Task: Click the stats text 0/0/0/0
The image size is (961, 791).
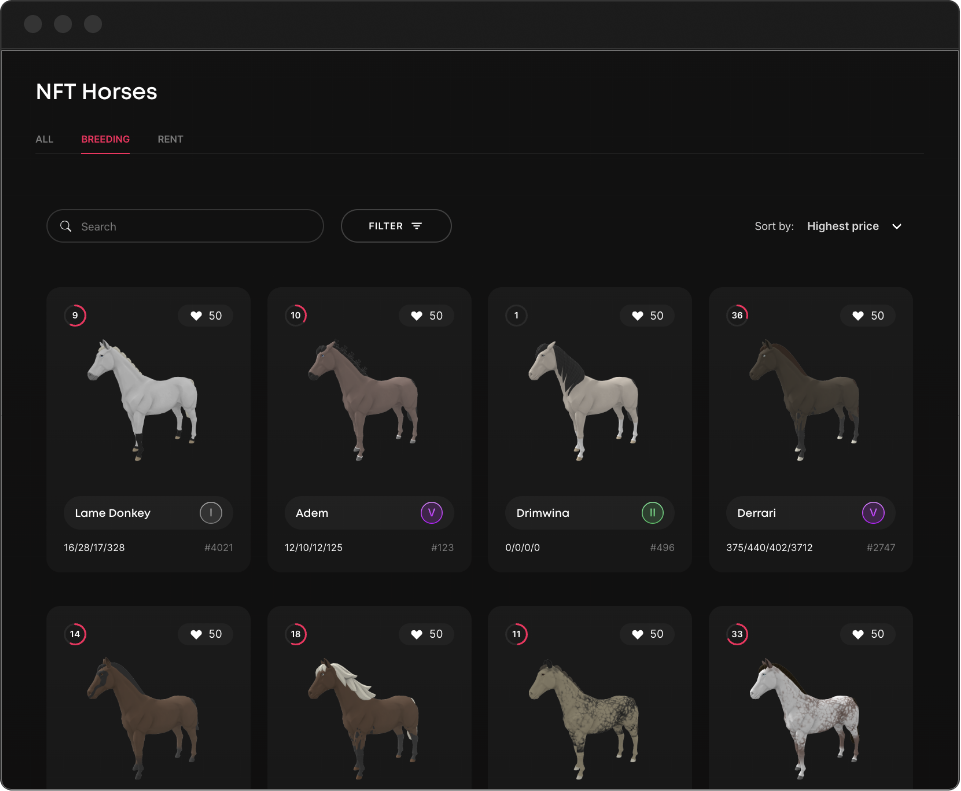Action: tap(523, 547)
